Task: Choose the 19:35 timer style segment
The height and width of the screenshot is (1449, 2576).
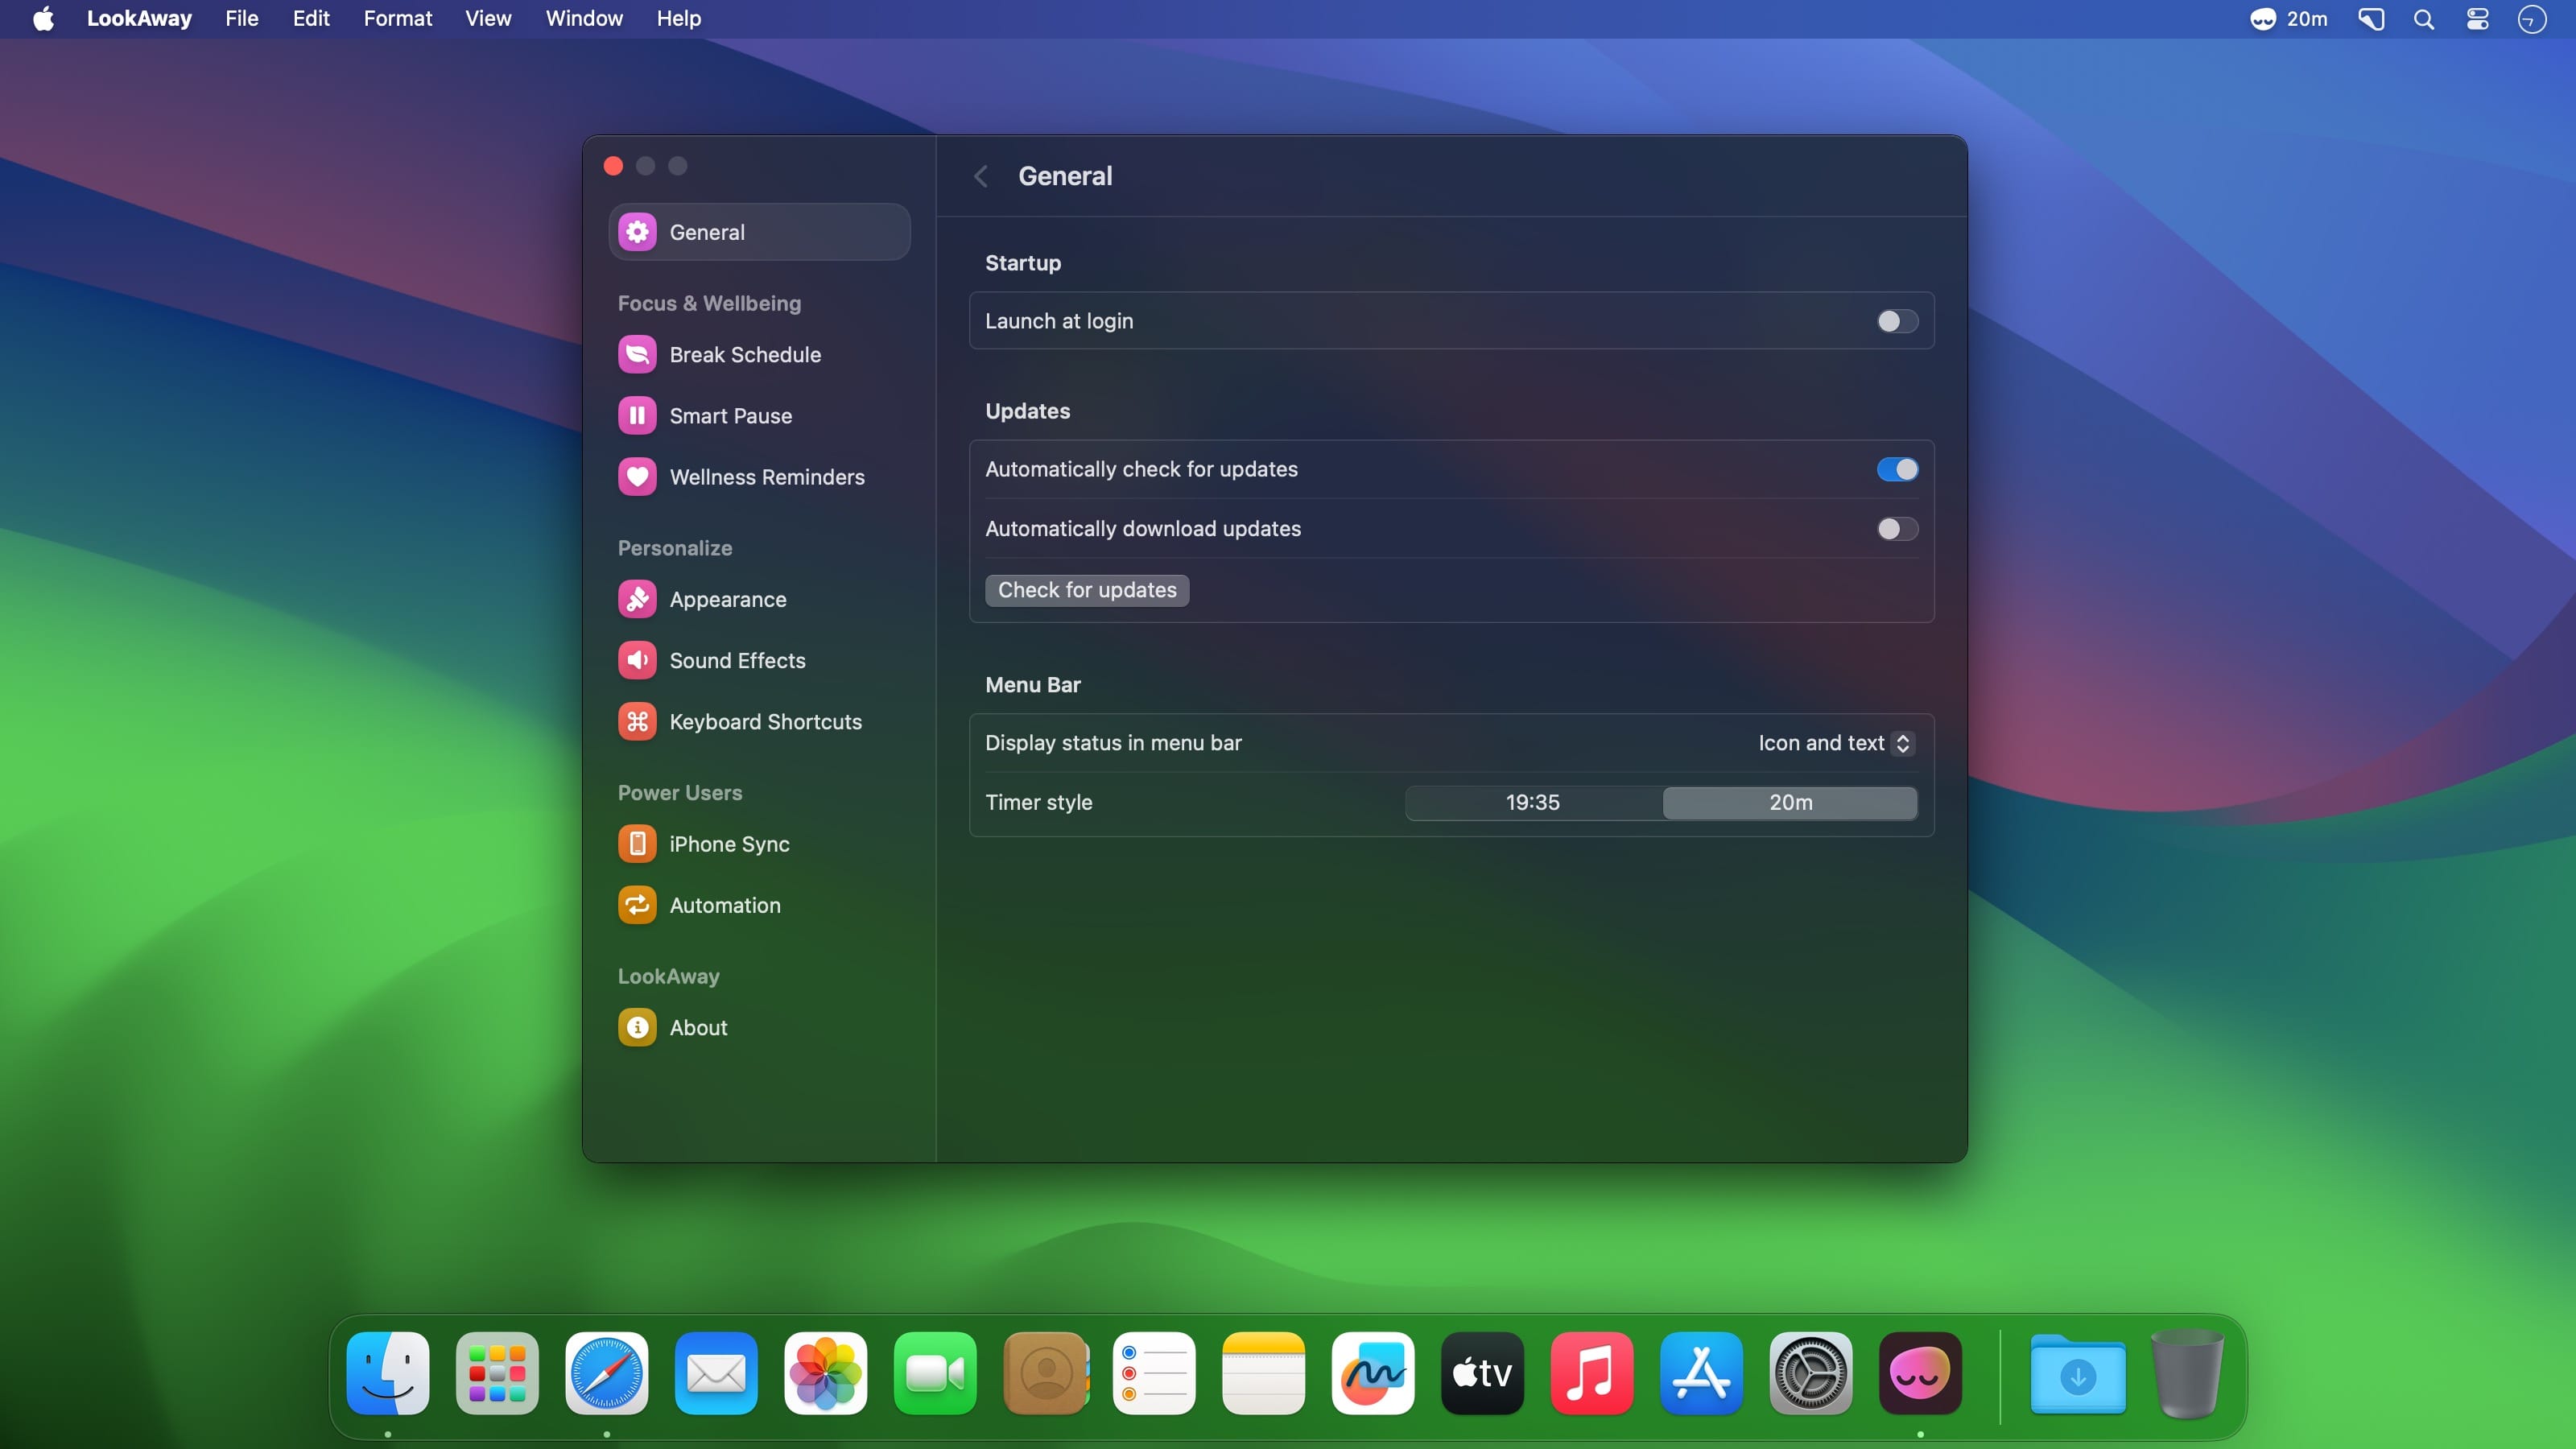Action: 1532,802
